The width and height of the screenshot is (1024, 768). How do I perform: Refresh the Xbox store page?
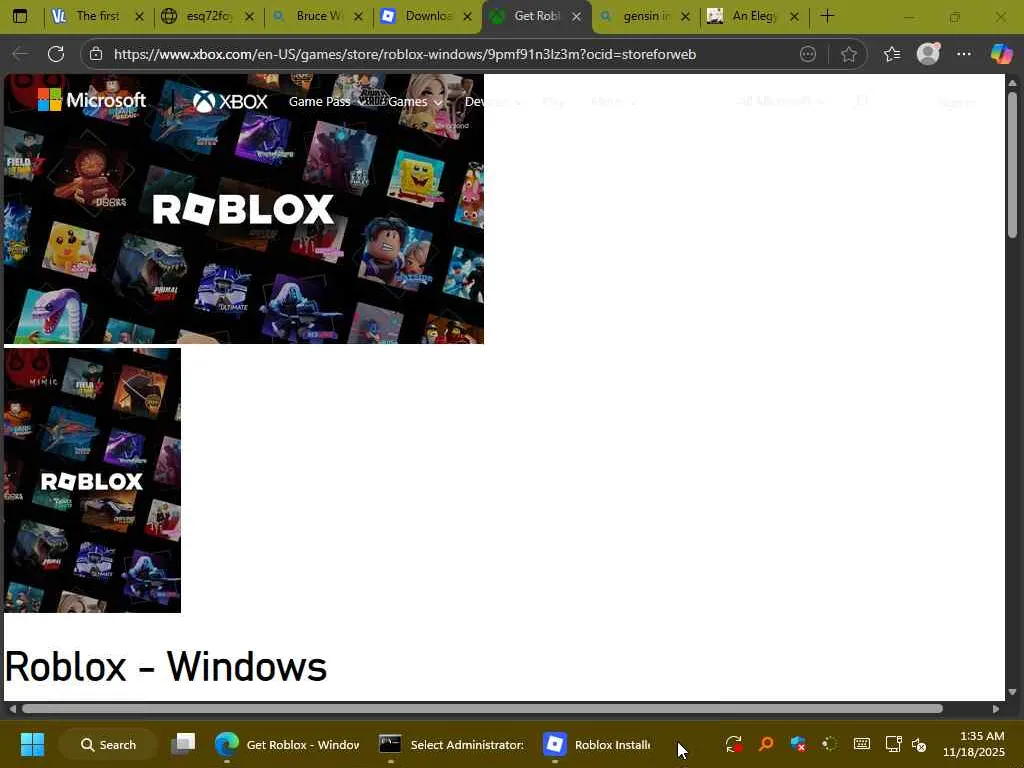(56, 54)
